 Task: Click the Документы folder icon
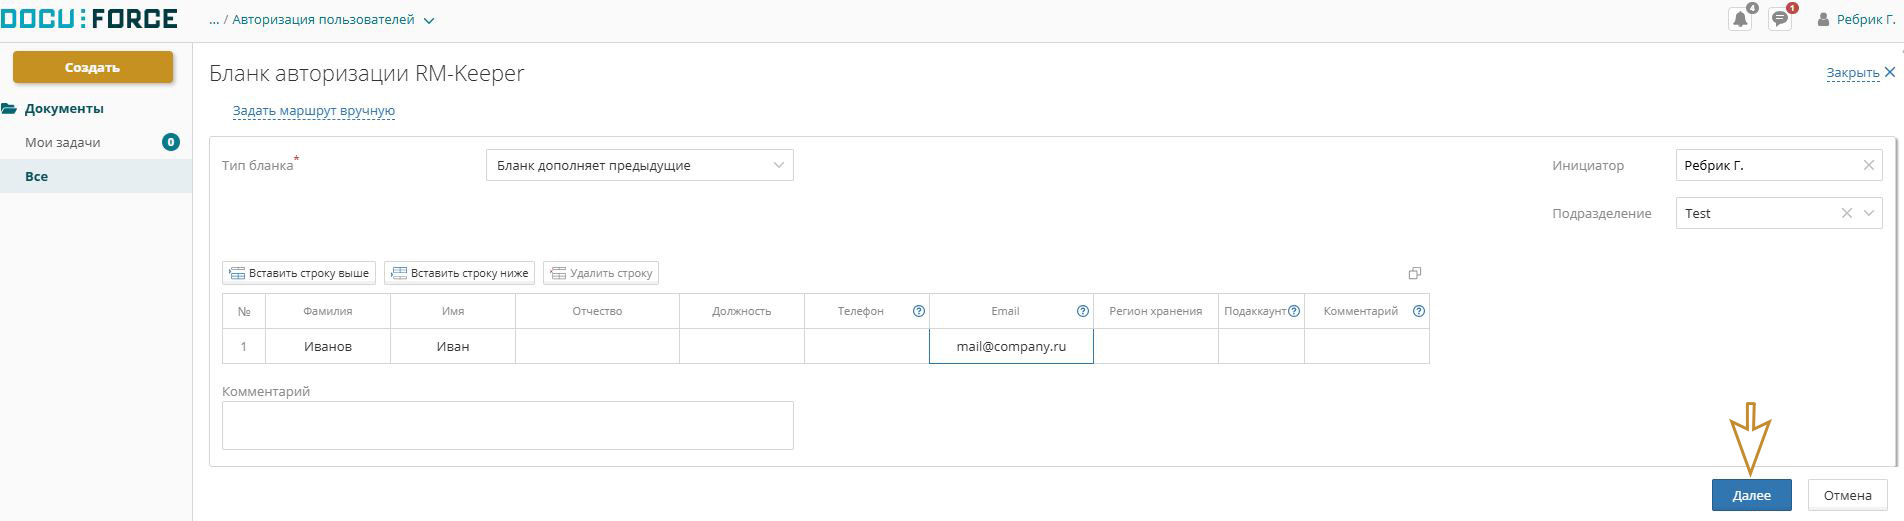(10, 109)
